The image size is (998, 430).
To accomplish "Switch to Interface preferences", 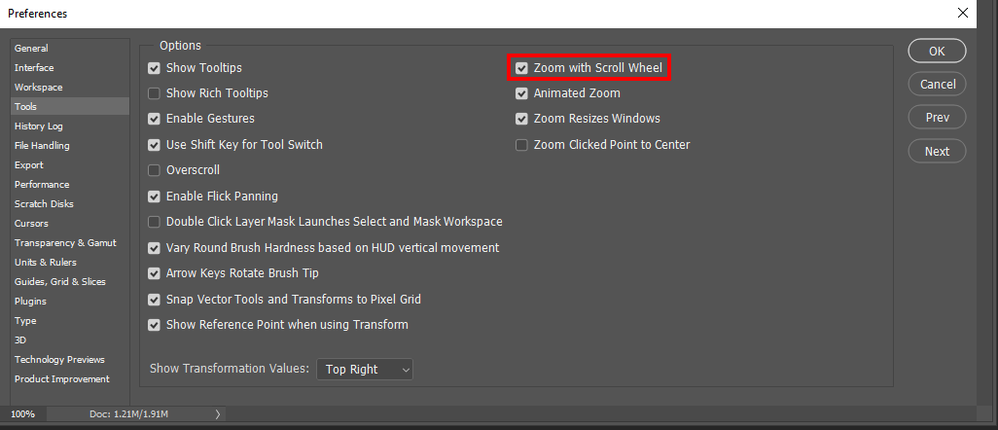I will point(34,67).
